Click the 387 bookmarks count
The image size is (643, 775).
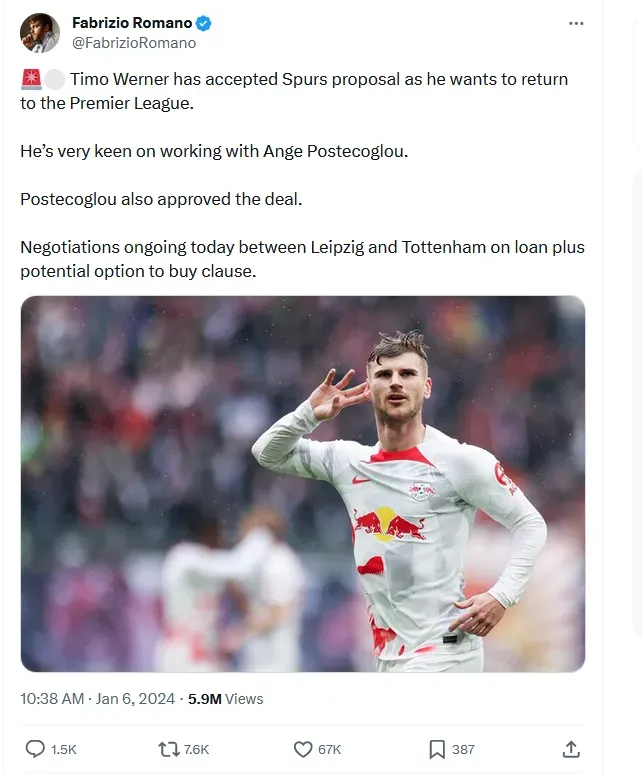(463, 749)
